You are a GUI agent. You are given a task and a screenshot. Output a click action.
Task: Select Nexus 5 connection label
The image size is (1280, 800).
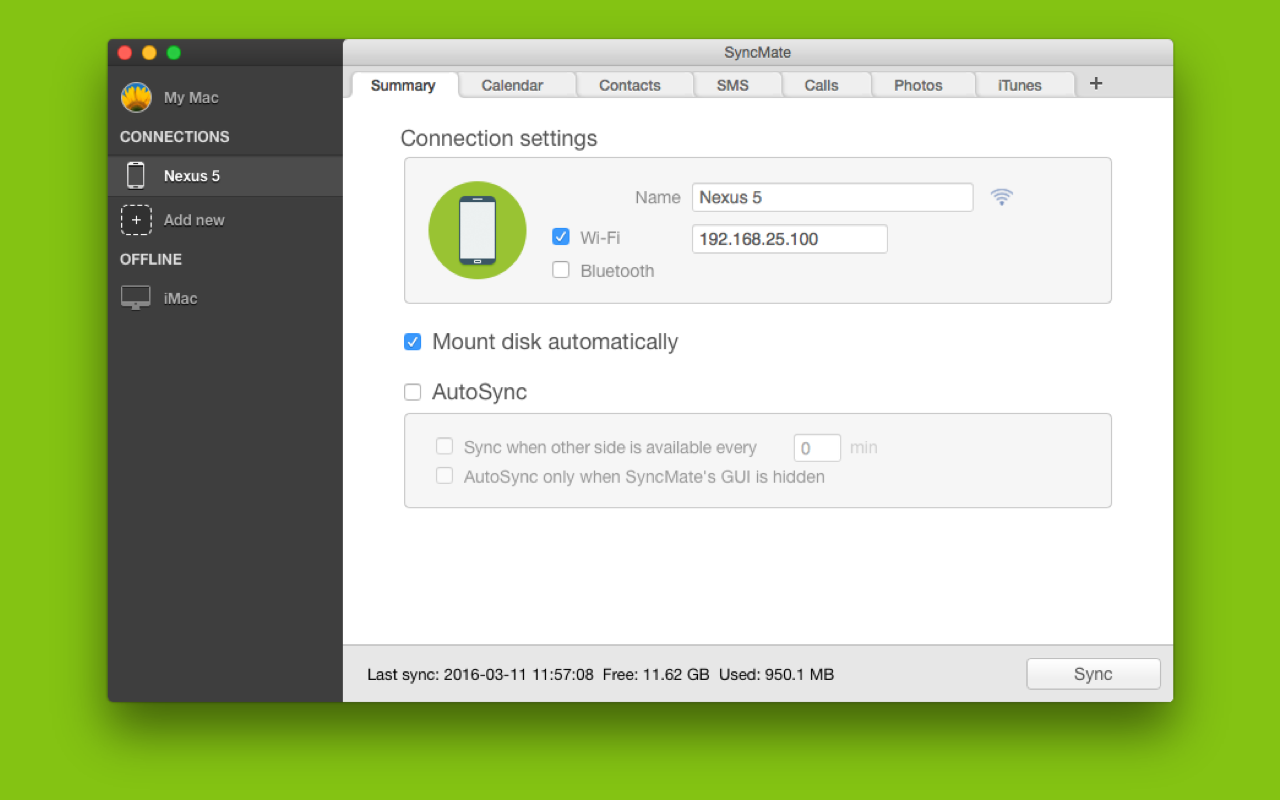pyautogui.click(x=192, y=176)
